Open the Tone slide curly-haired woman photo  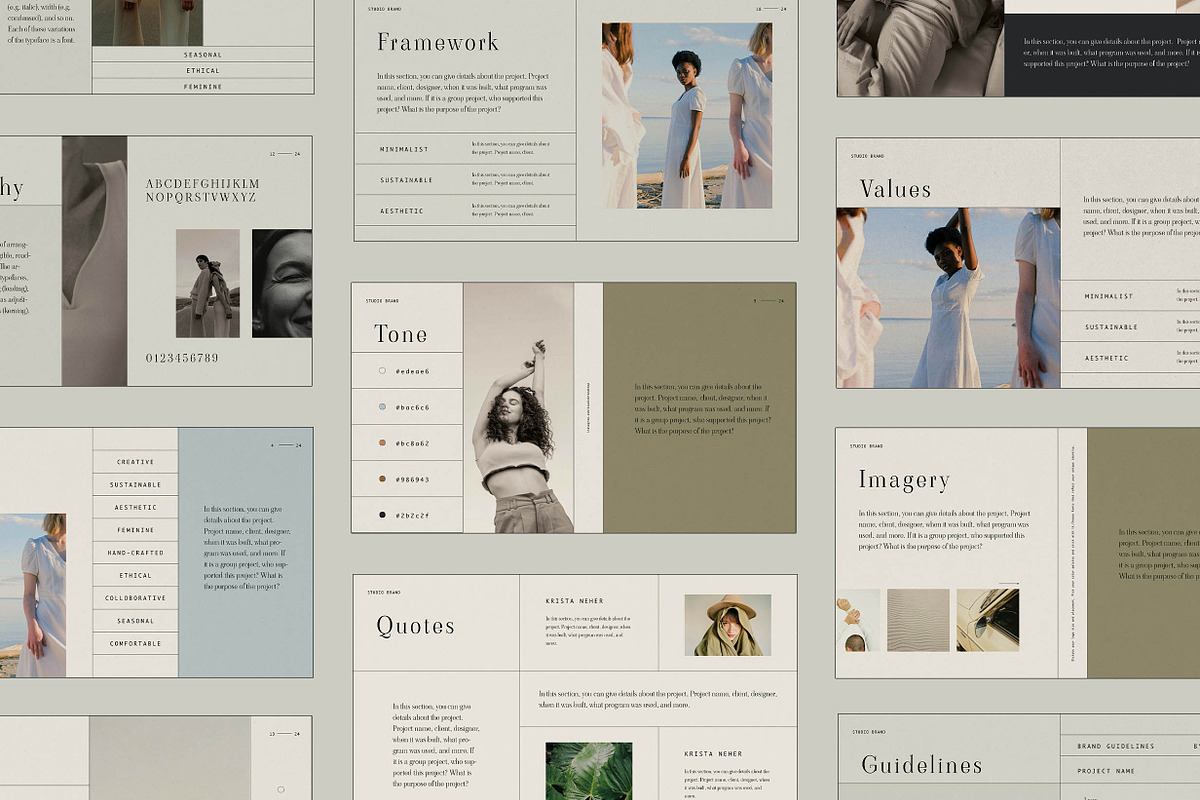coord(518,408)
